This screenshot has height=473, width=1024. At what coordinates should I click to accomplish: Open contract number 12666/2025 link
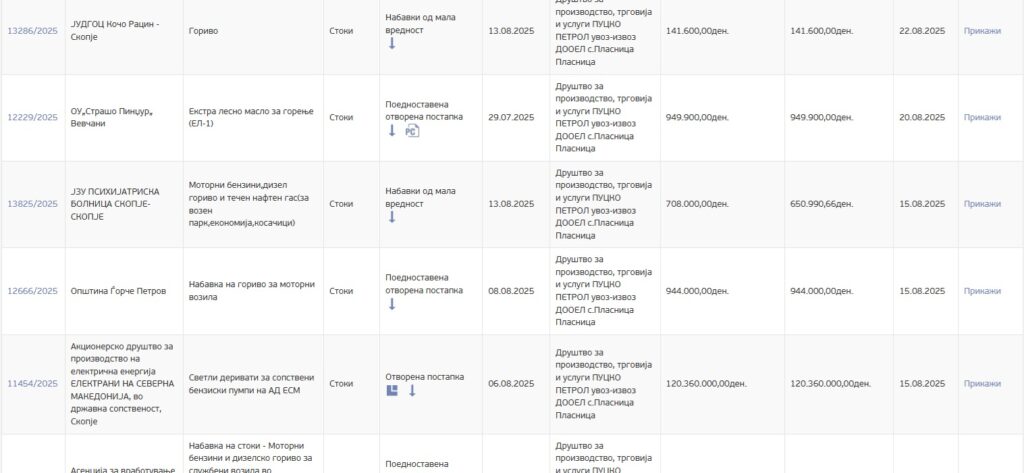tap(33, 291)
